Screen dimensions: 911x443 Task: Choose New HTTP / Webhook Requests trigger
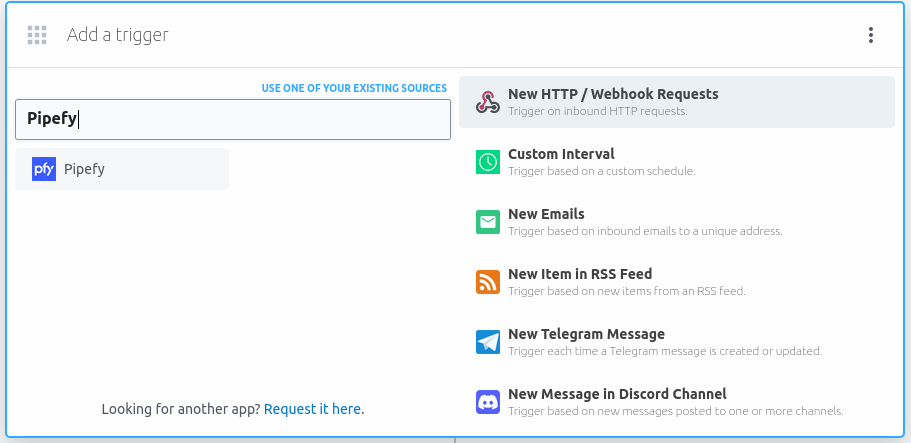click(x=677, y=102)
